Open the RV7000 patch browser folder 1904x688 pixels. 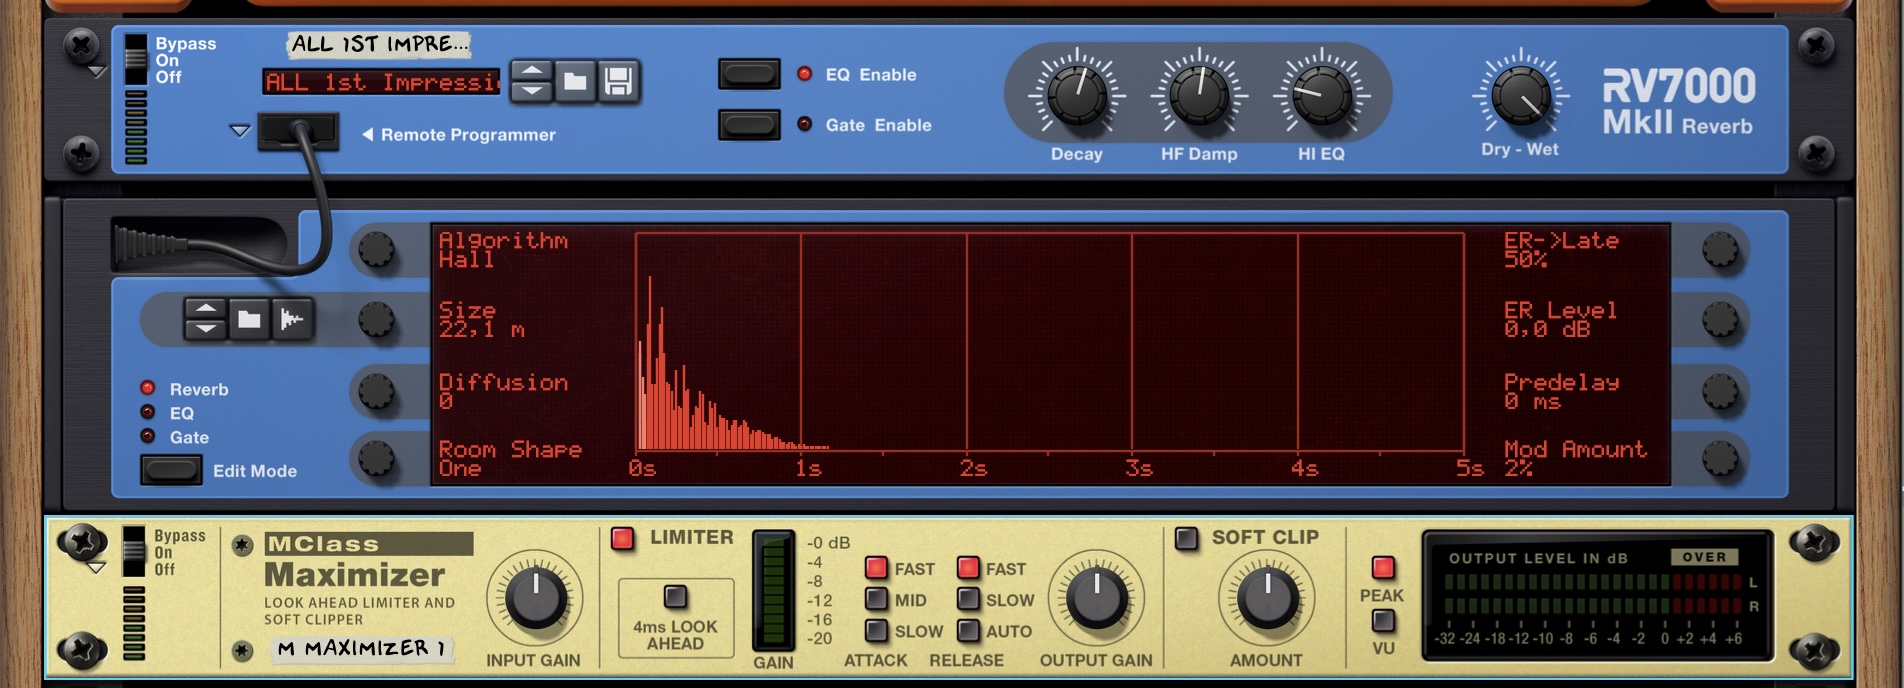pos(575,81)
